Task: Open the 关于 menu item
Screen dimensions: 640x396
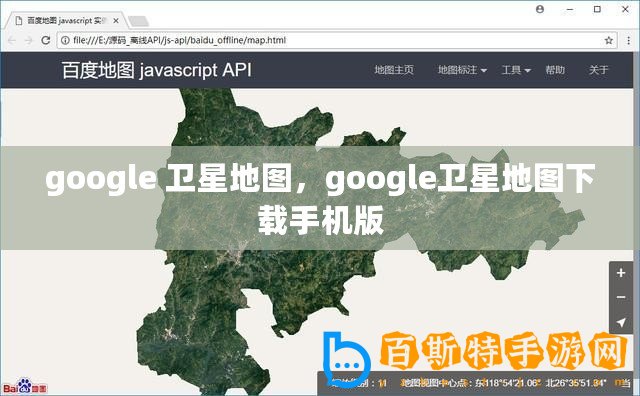Action: coord(598,70)
